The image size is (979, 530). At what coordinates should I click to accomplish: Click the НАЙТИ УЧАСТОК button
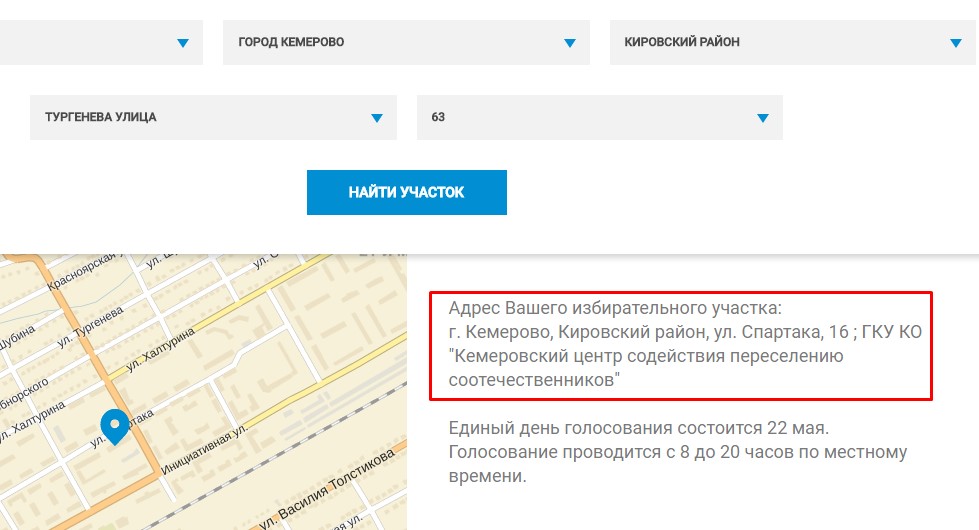point(406,192)
